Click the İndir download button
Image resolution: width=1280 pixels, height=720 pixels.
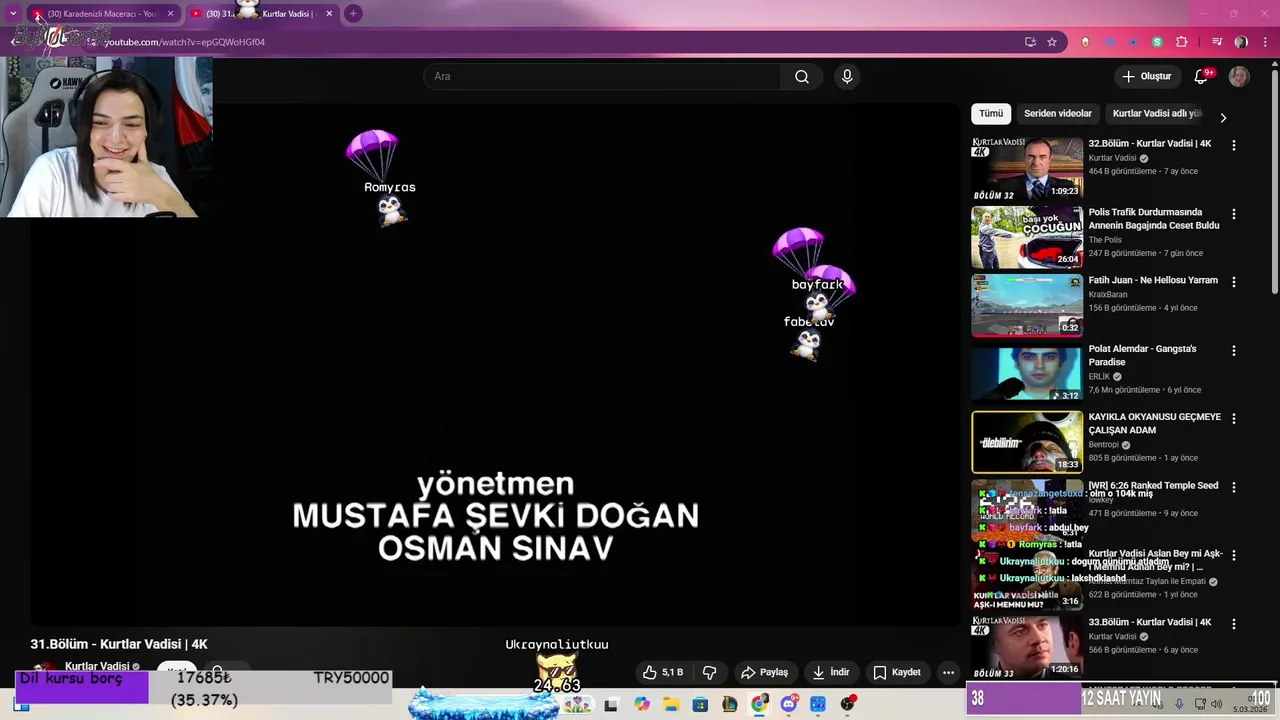point(831,672)
